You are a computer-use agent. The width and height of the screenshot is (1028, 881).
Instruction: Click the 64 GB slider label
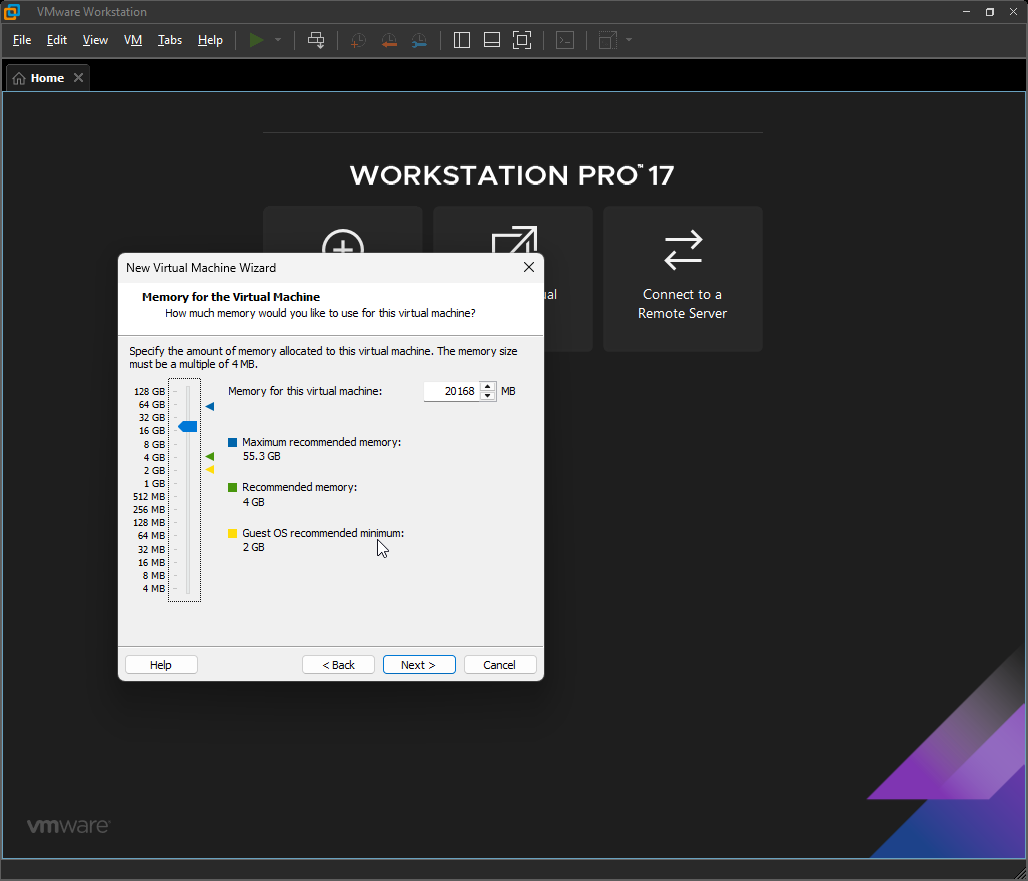(x=151, y=404)
